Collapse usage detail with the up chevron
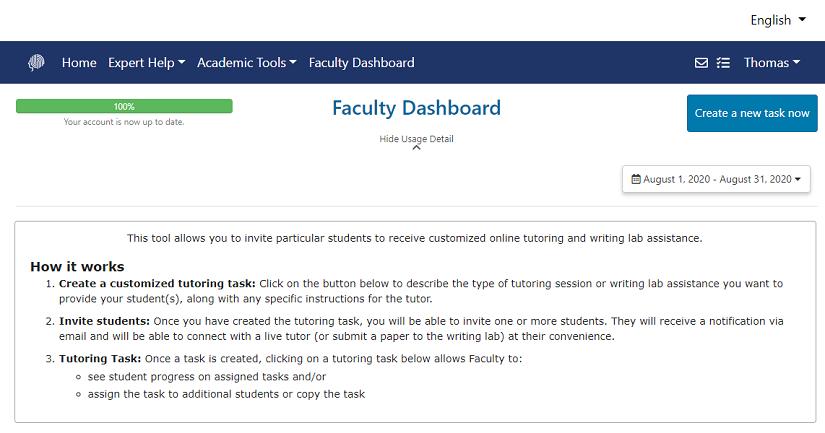Image resolution: width=825 pixels, height=433 pixels. coord(416,148)
